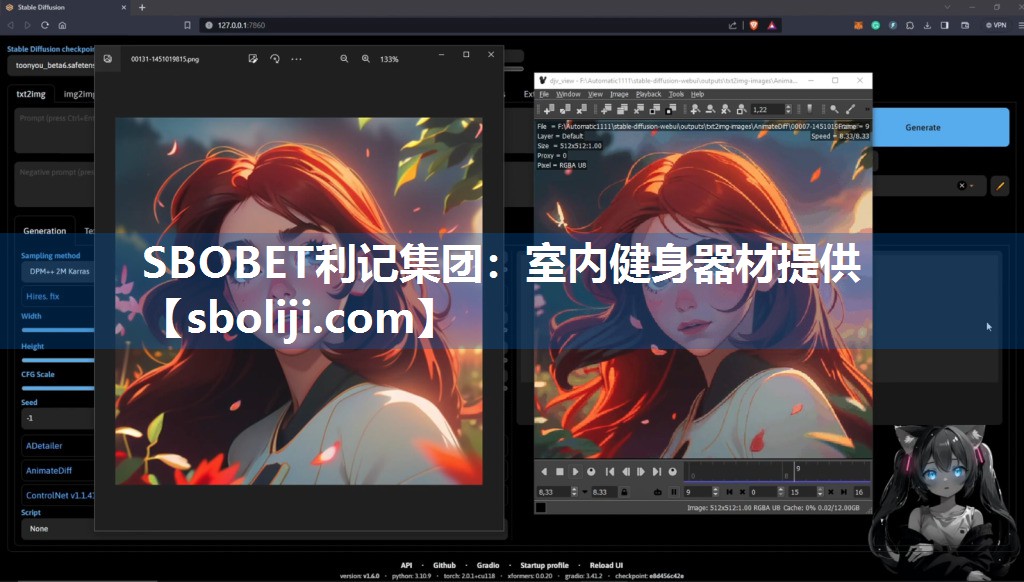1024x582 pixels.
Task: Open the DPM++ 2M Karras sampling dropdown
Action: click(59, 271)
